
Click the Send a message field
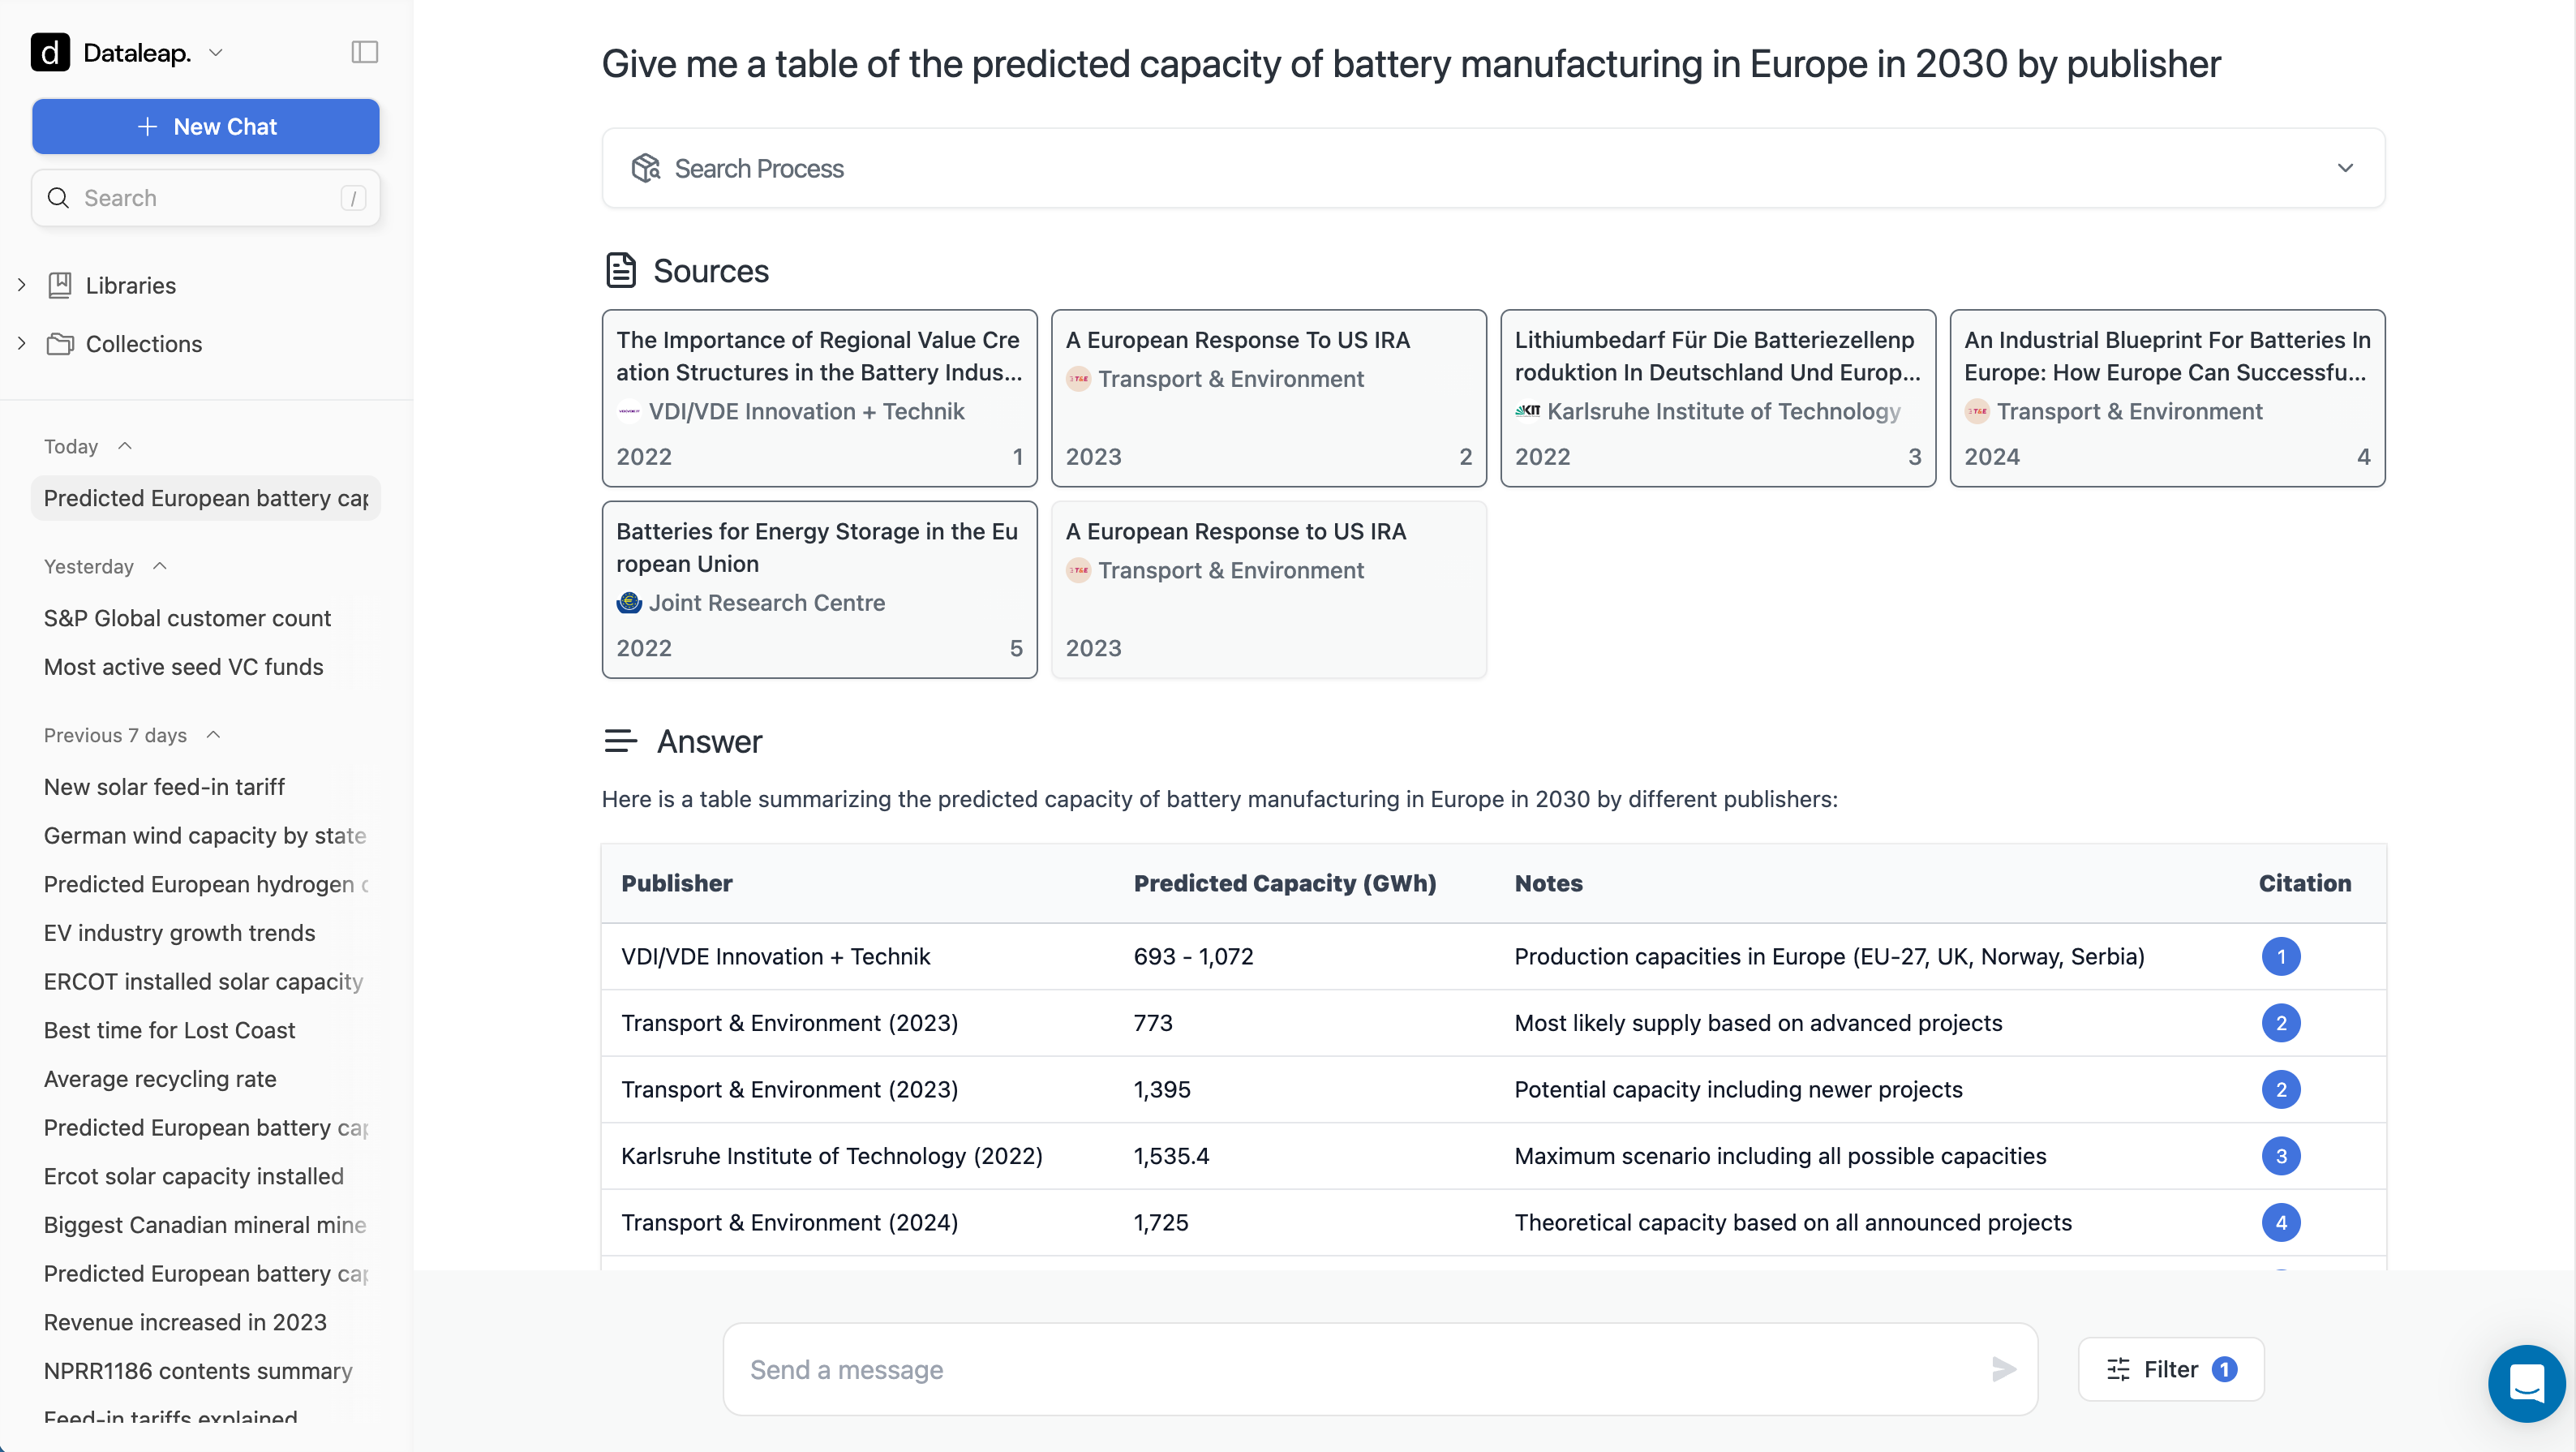[1360, 1369]
